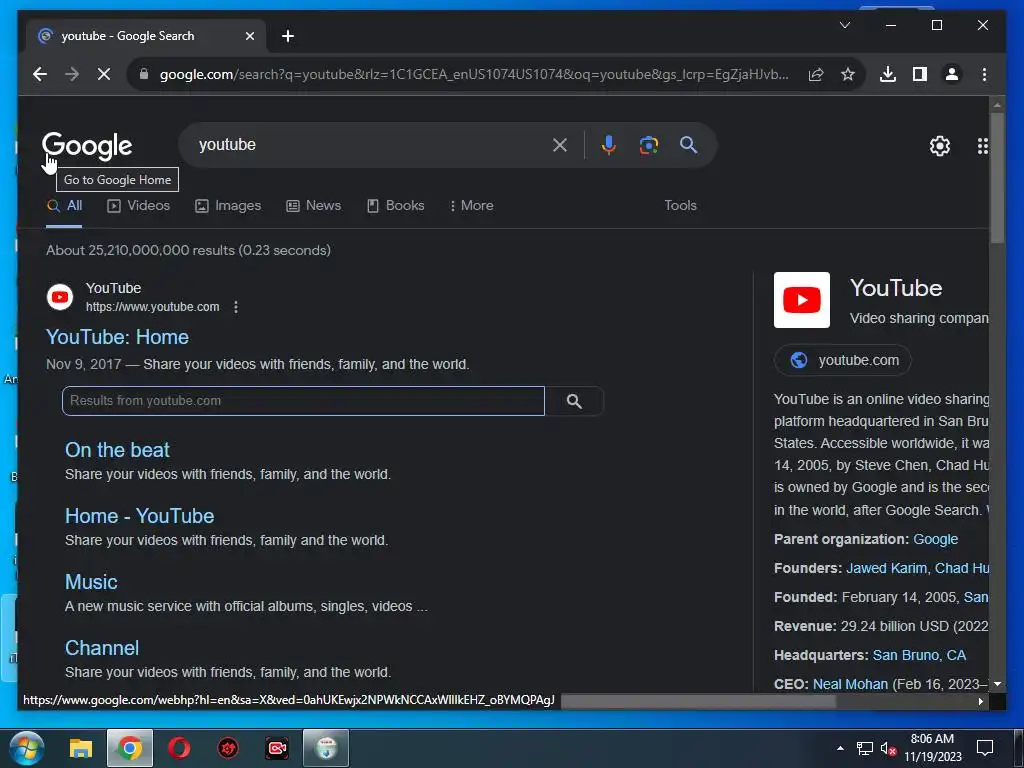Image resolution: width=1024 pixels, height=768 pixels.
Task: Show hidden system tray icons
Action: (840, 748)
